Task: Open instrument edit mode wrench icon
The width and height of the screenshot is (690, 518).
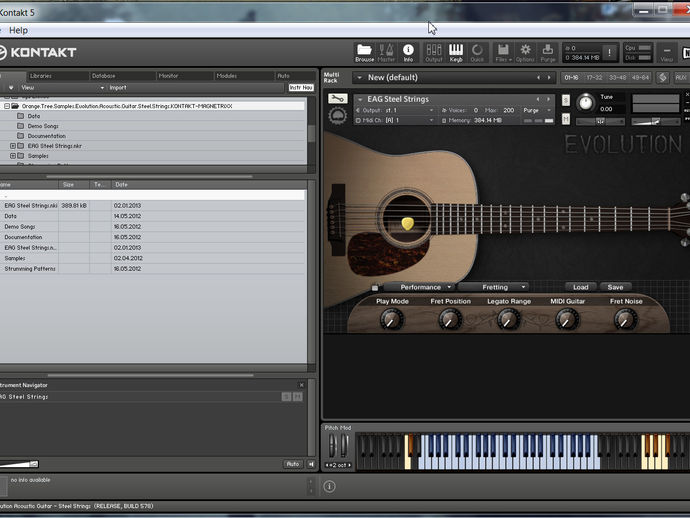Action: (338, 99)
